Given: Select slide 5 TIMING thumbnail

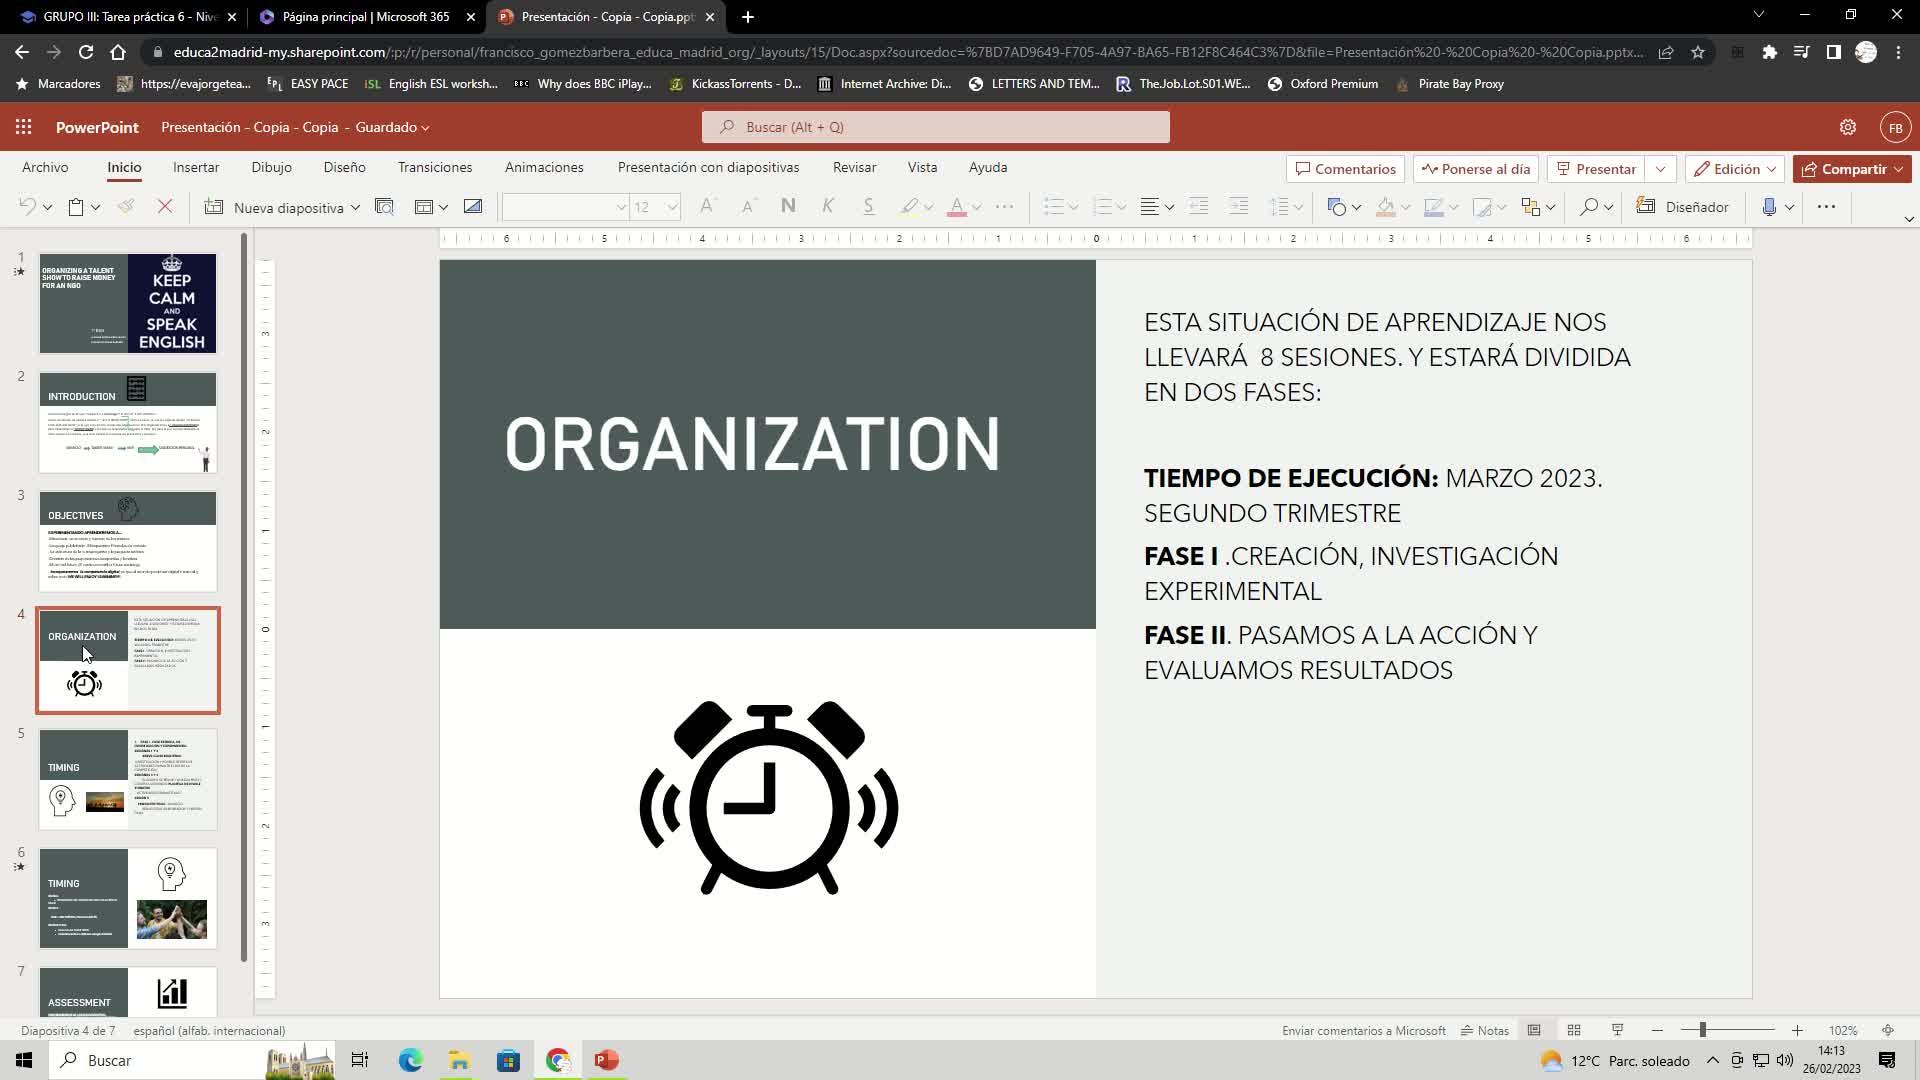Looking at the screenshot, I should [127, 779].
